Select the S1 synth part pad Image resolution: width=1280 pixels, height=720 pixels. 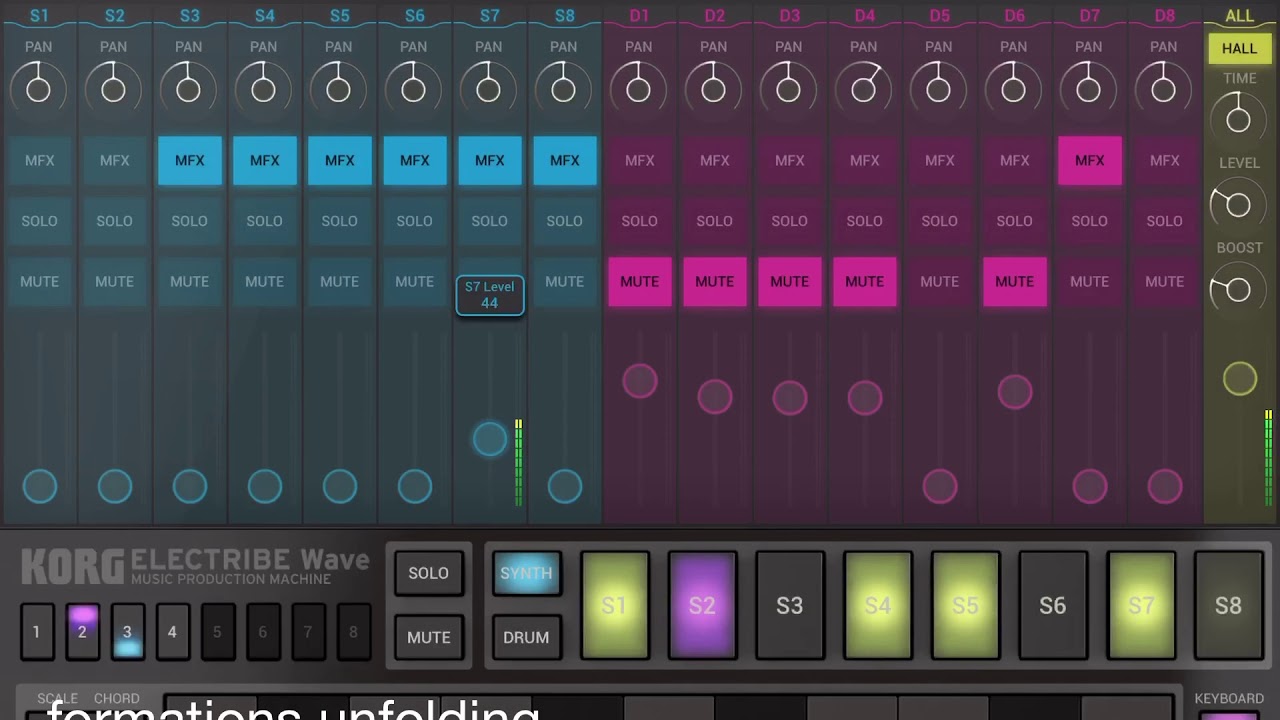click(x=614, y=605)
